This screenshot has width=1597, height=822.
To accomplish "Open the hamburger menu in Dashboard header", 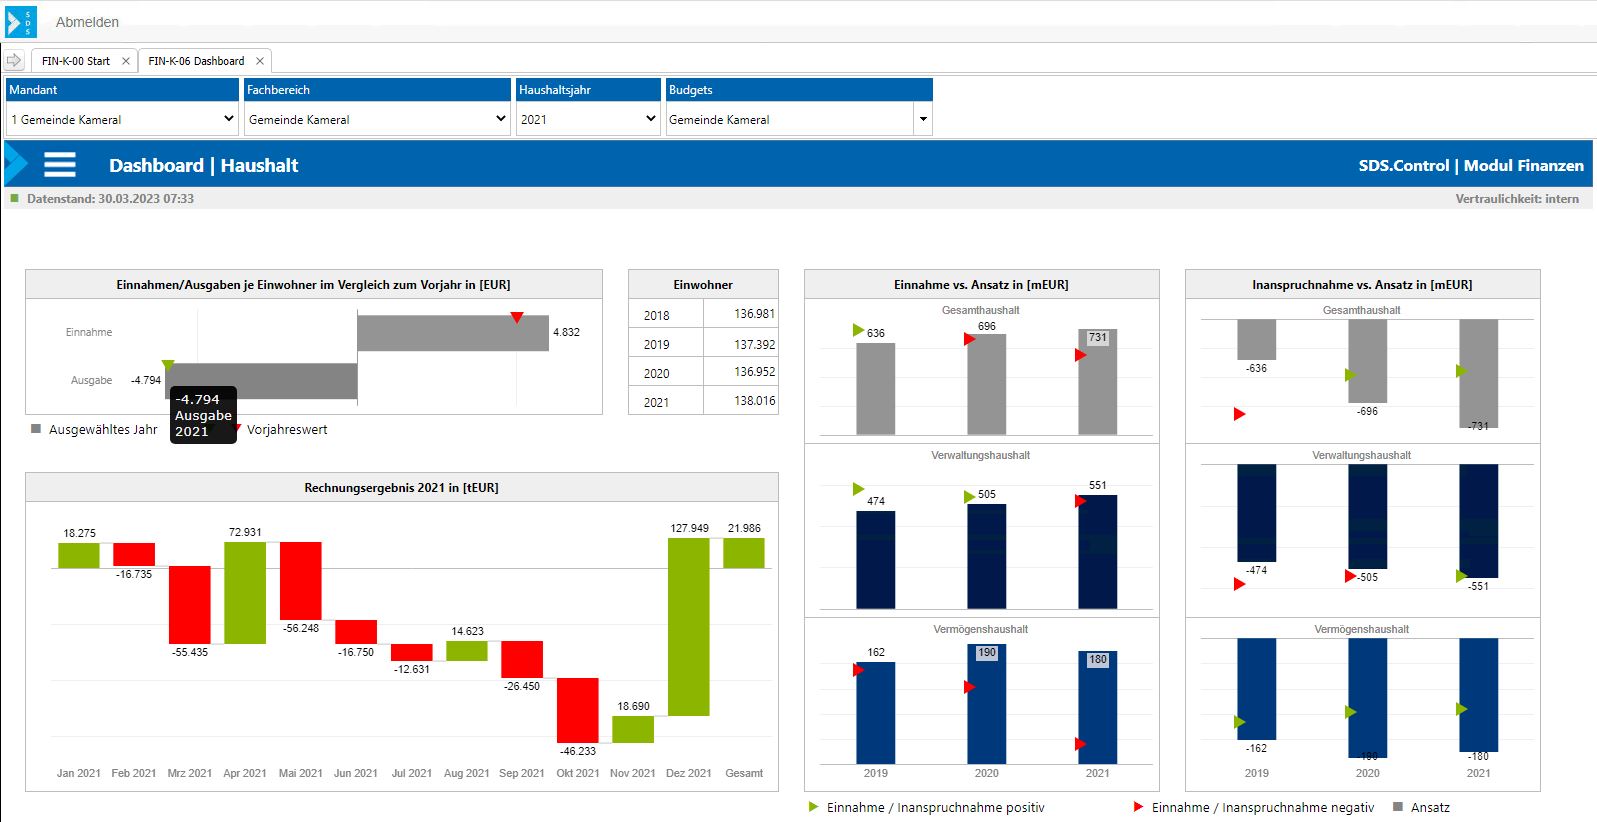I will tap(60, 165).
